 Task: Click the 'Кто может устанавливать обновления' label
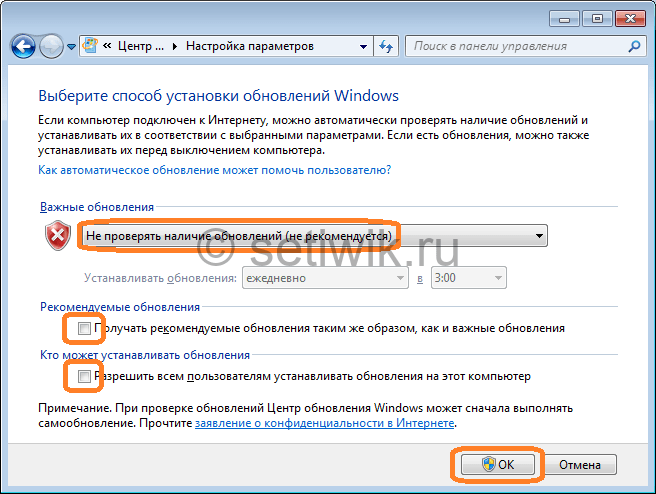click(x=145, y=355)
